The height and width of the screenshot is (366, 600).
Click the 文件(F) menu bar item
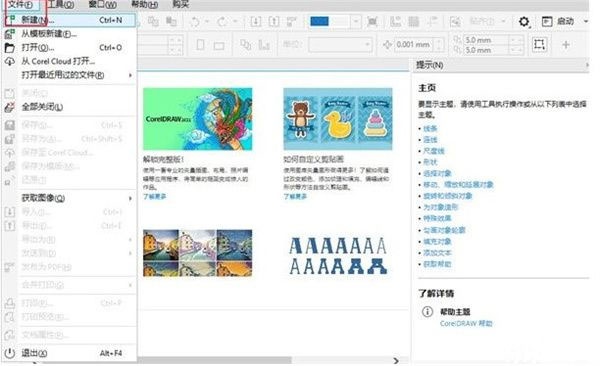(x=20, y=5)
